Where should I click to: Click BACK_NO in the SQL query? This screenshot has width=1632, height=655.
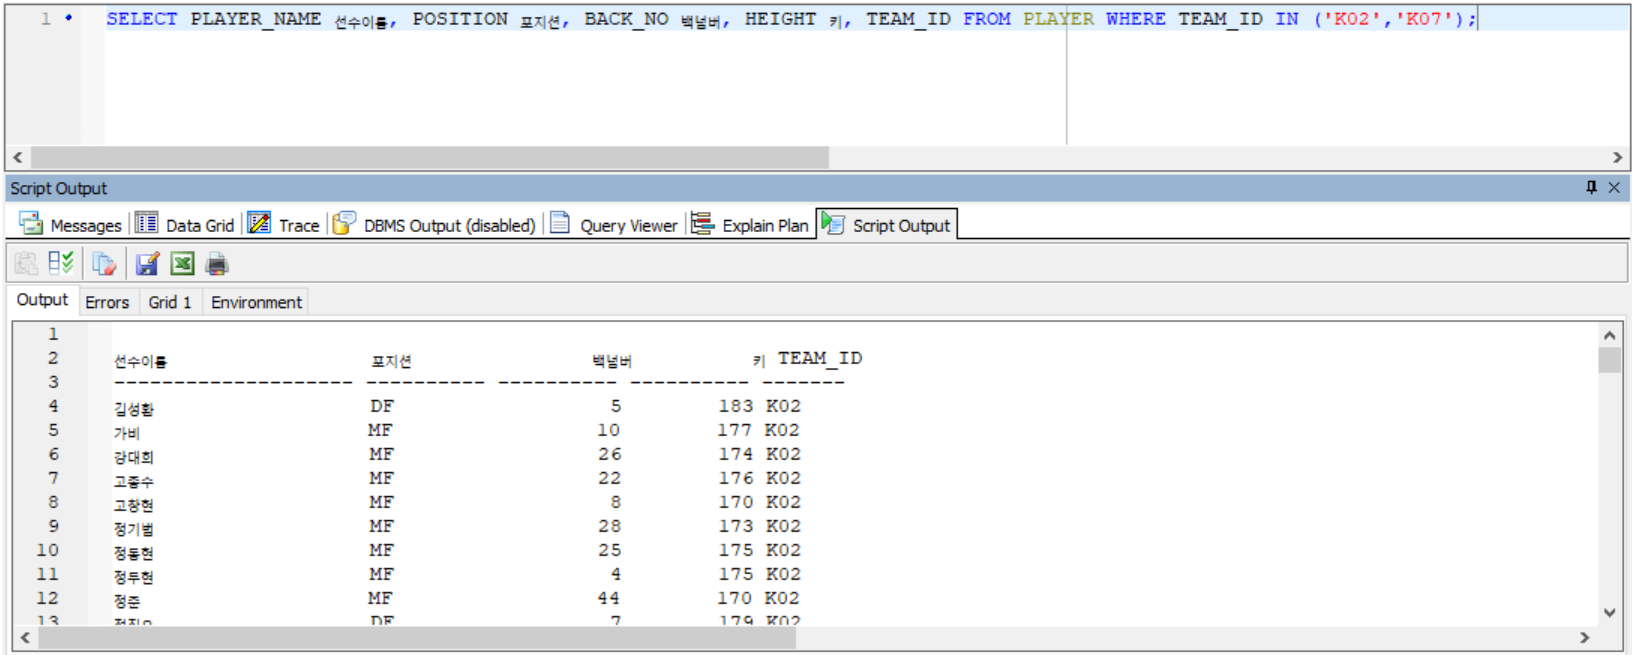click(x=626, y=19)
